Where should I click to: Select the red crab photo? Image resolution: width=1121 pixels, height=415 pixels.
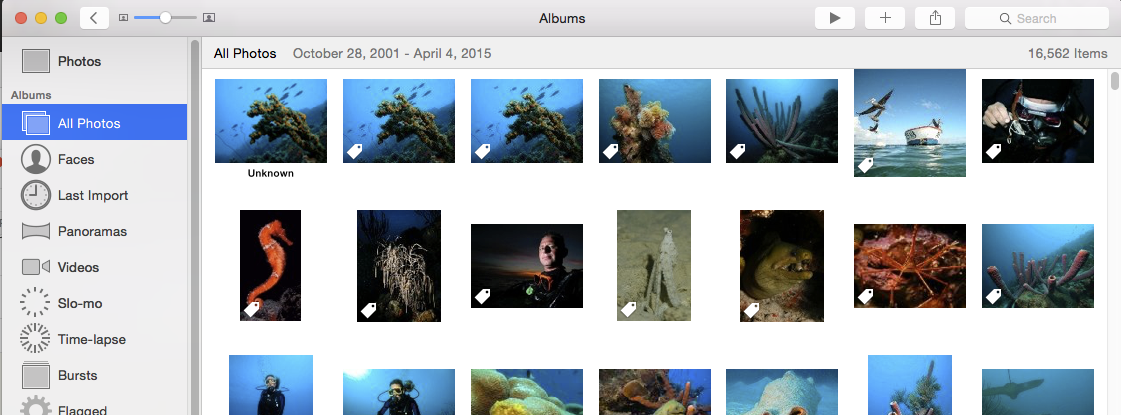[x=910, y=266]
